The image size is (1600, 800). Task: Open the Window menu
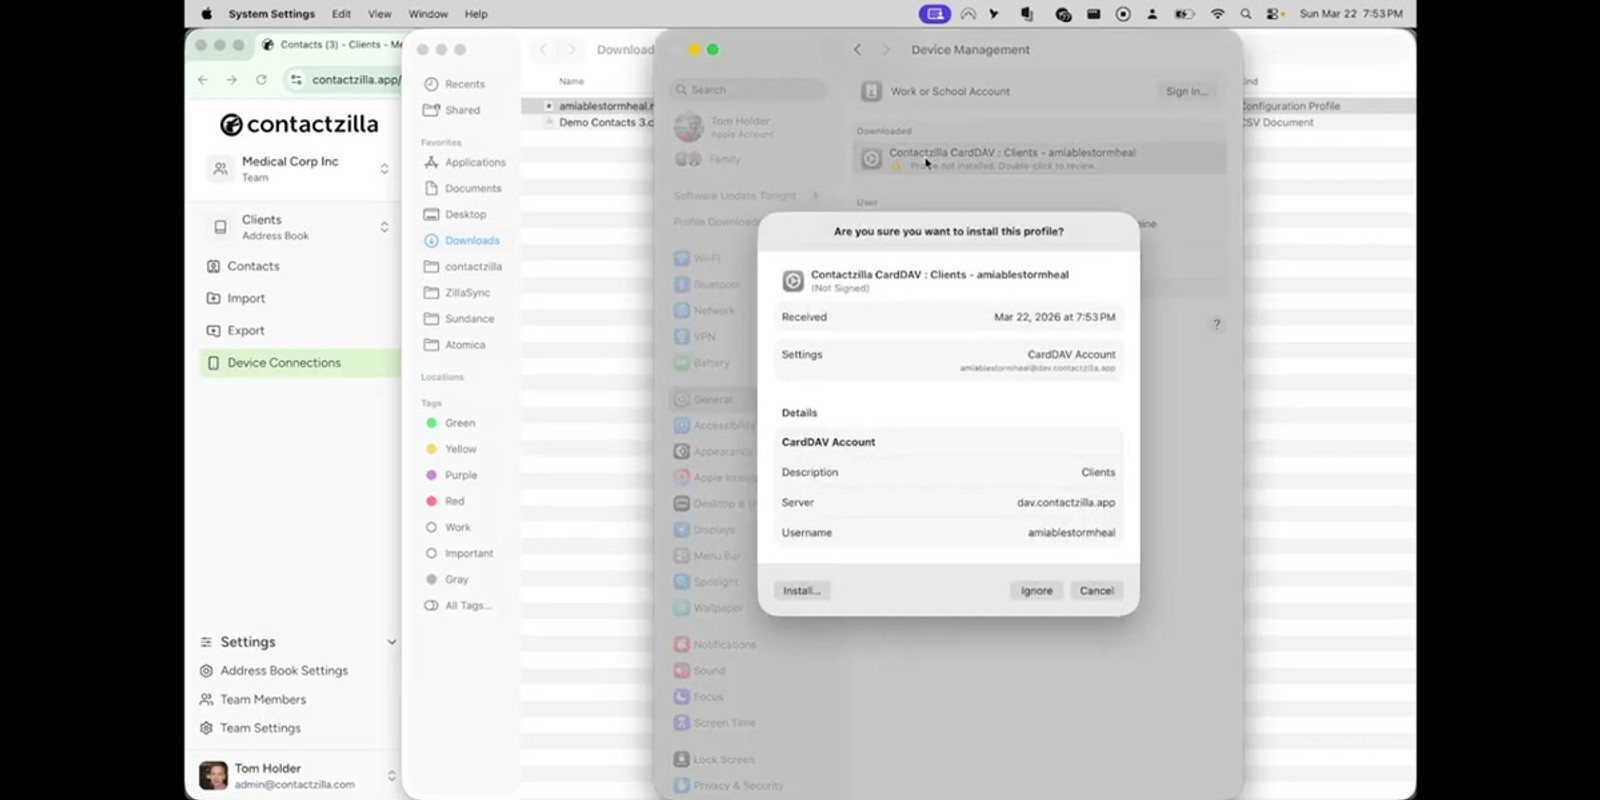[x=428, y=14]
